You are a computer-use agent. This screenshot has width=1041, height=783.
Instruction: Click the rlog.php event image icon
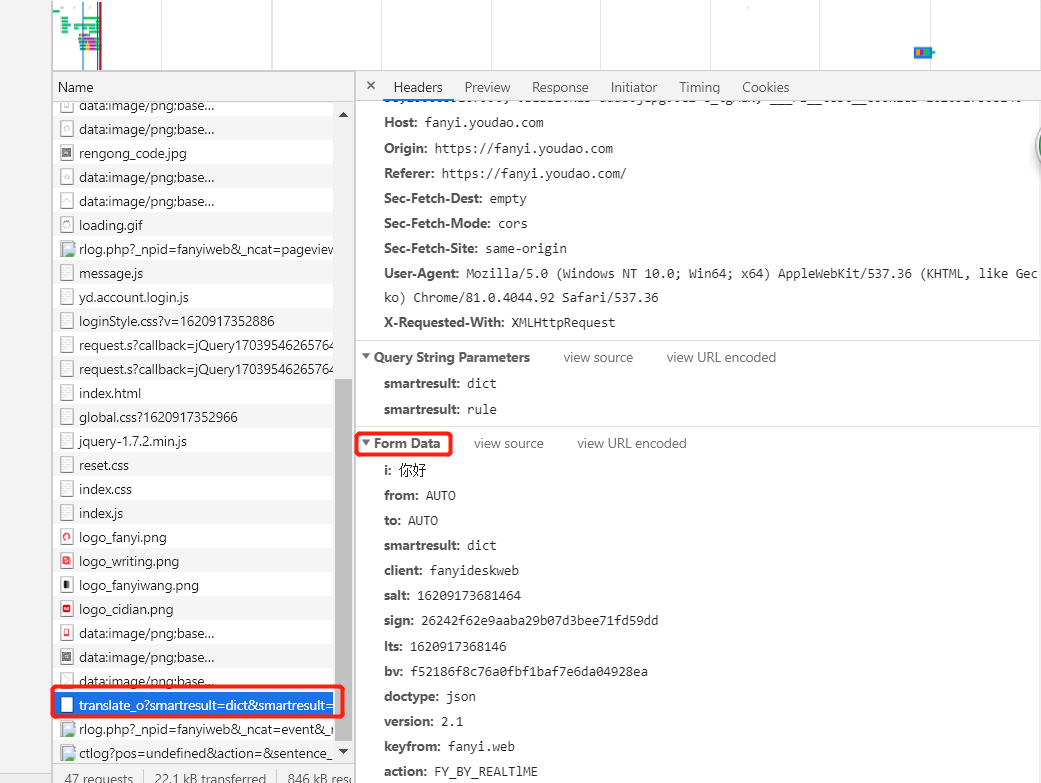(x=68, y=729)
